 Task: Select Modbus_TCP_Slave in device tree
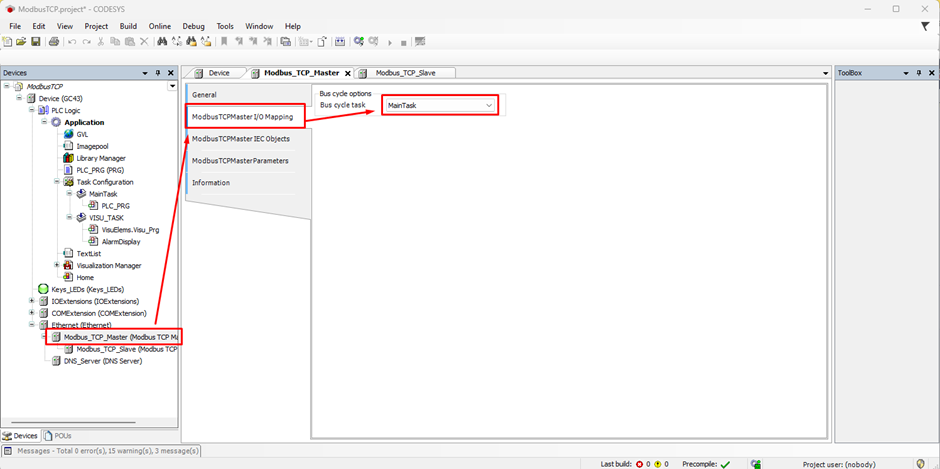pos(126,348)
